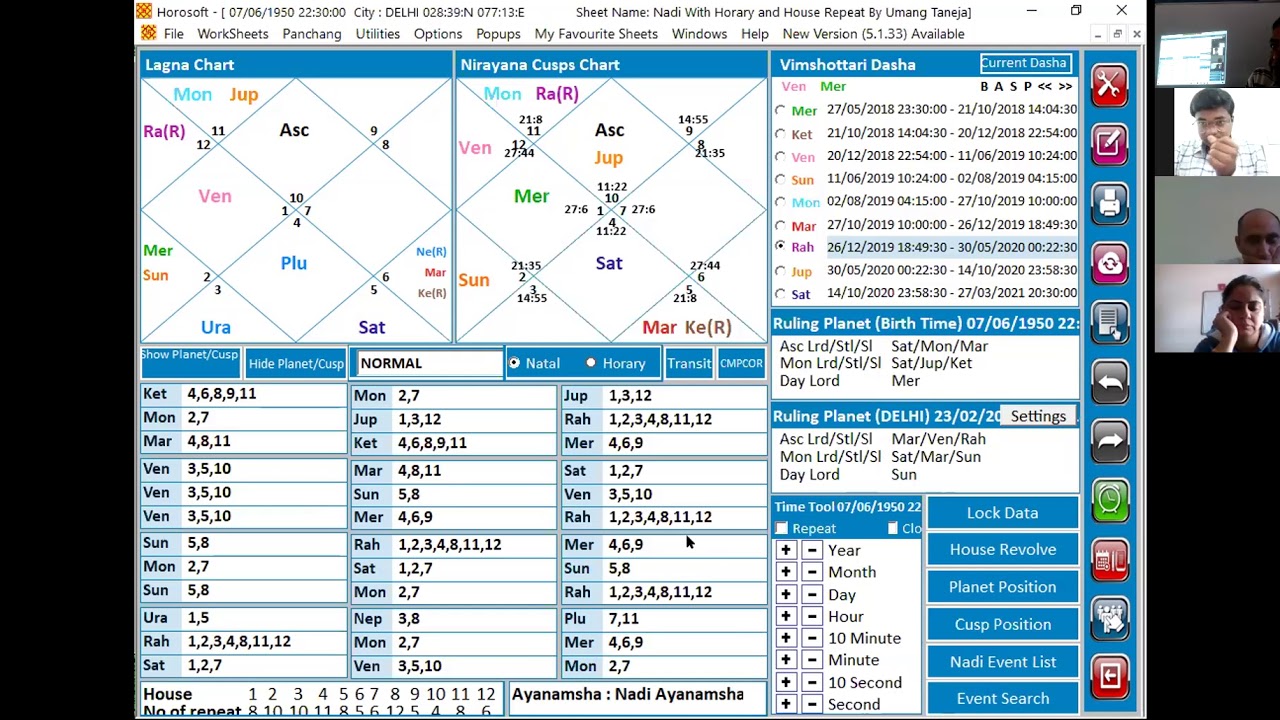Click the undo back arrow icon
Image resolution: width=1280 pixels, height=720 pixels.
(x=1109, y=381)
